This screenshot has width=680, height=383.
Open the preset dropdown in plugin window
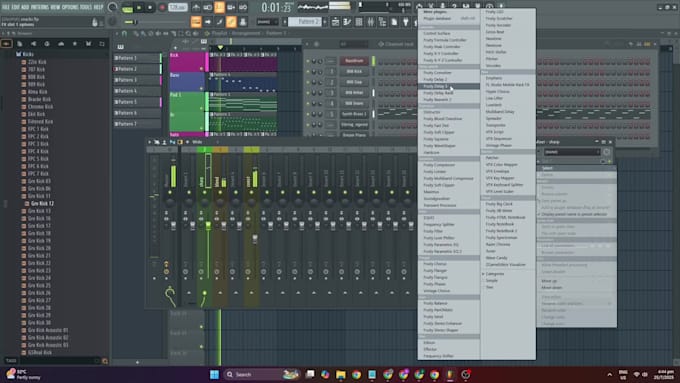pos(572,152)
